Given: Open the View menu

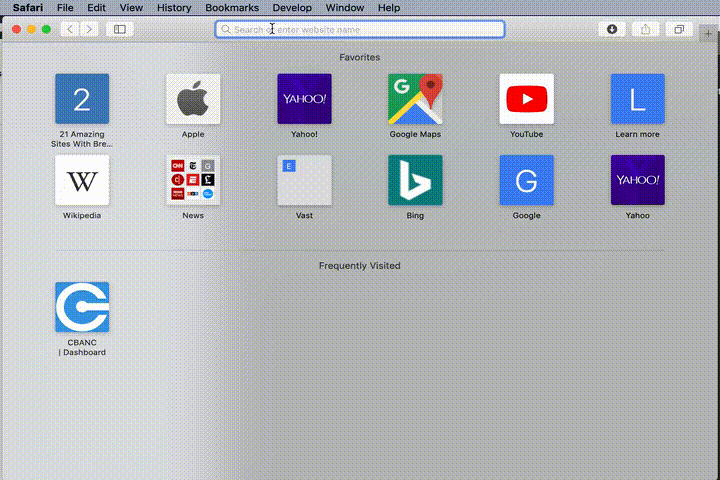Looking at the screenshot, I should pyautogui.click(x=131, y=8).
